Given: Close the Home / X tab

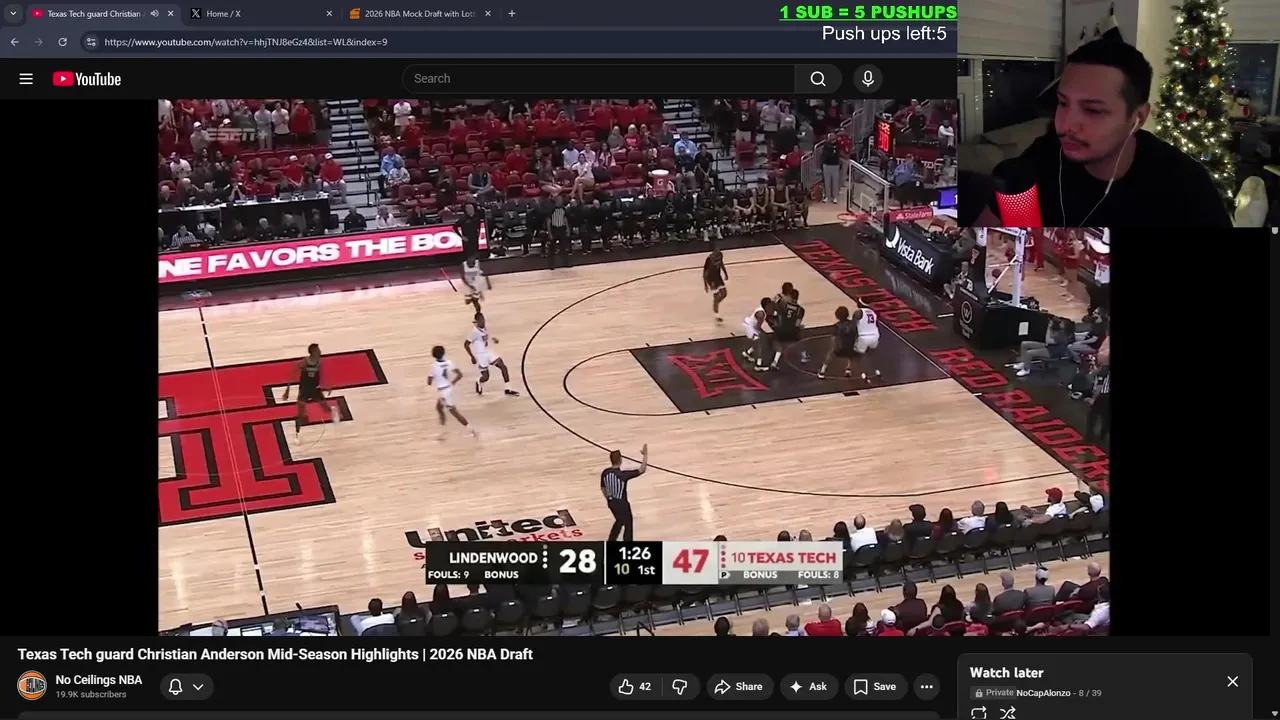Looking at the screenshot, I should pos(329,14).
